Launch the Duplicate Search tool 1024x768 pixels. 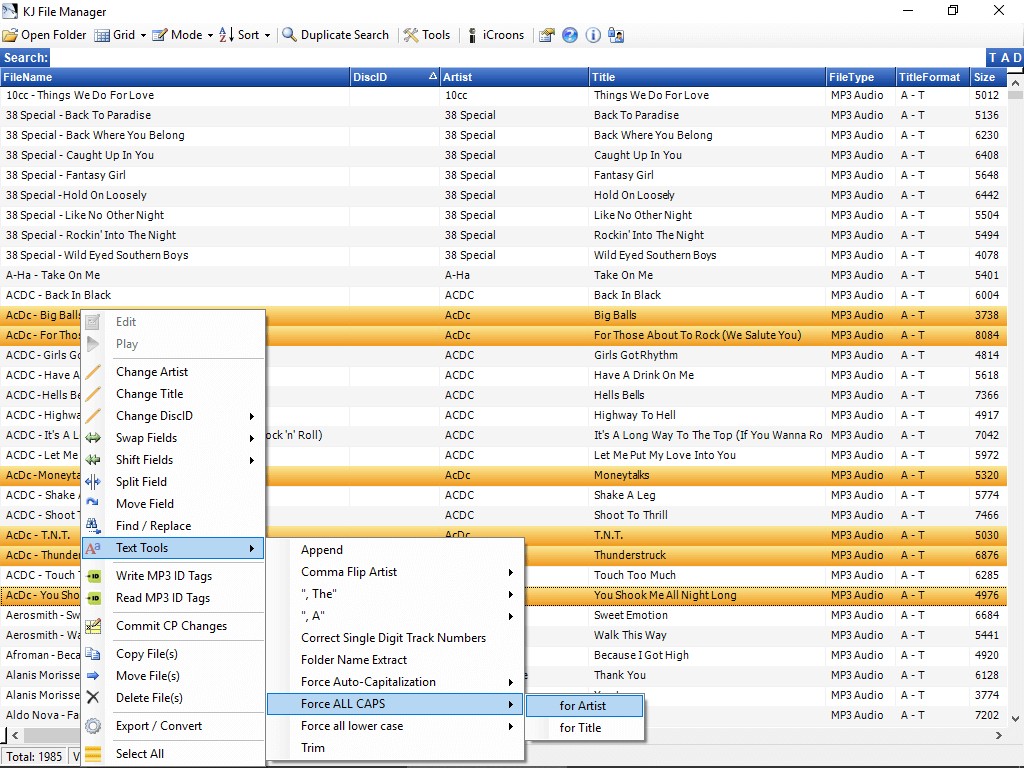click(336, 34)
